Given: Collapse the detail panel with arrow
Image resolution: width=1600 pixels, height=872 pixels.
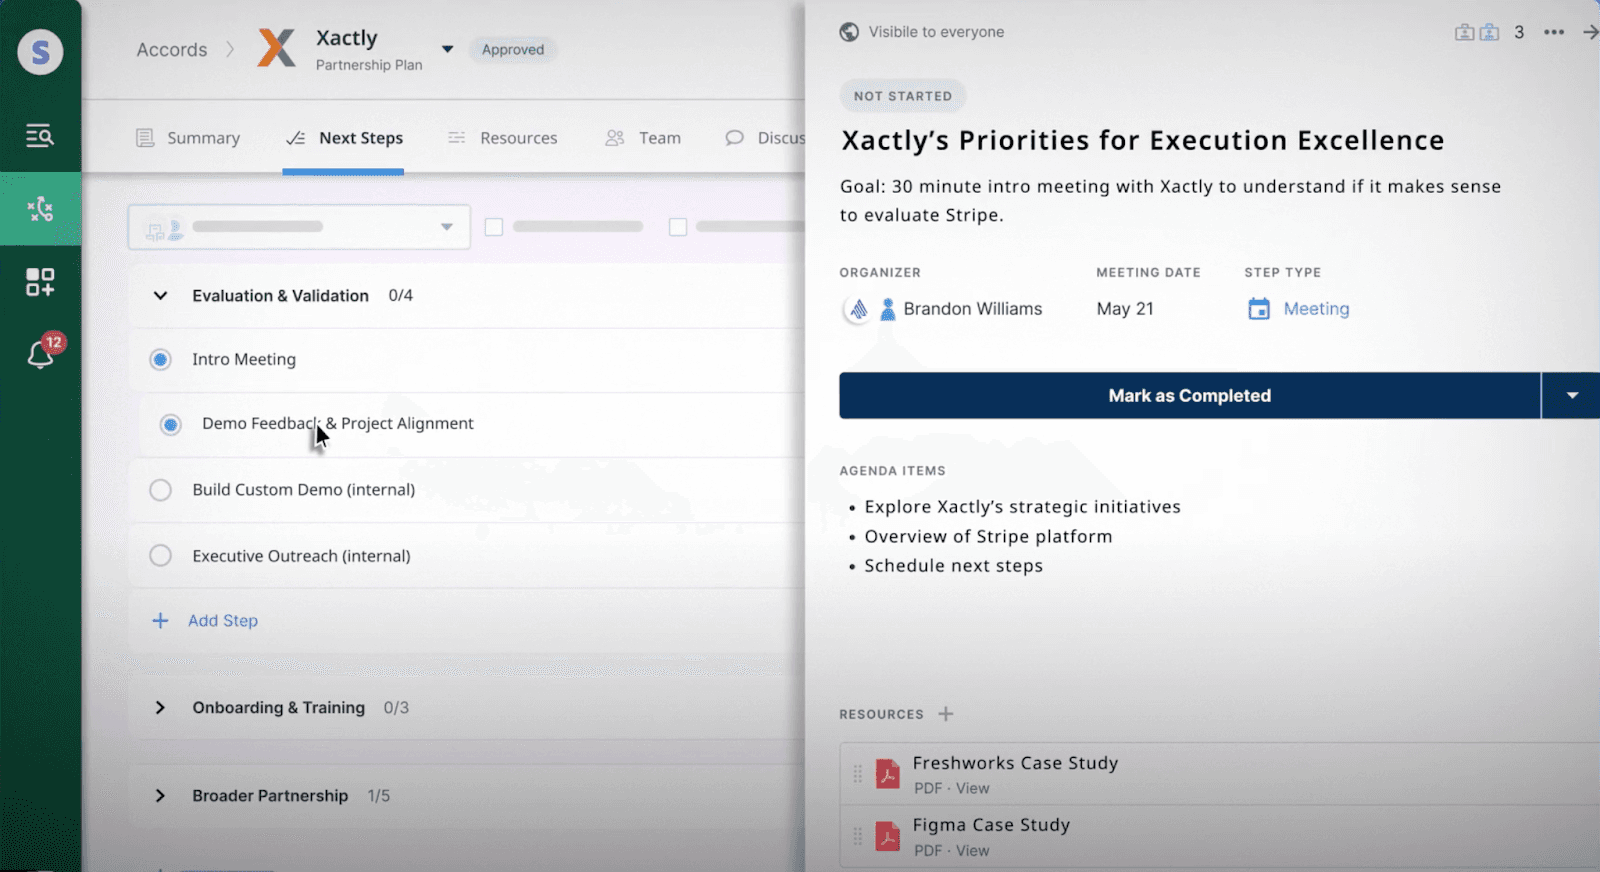Looking at the screenshot, I should pos(1590,32).
